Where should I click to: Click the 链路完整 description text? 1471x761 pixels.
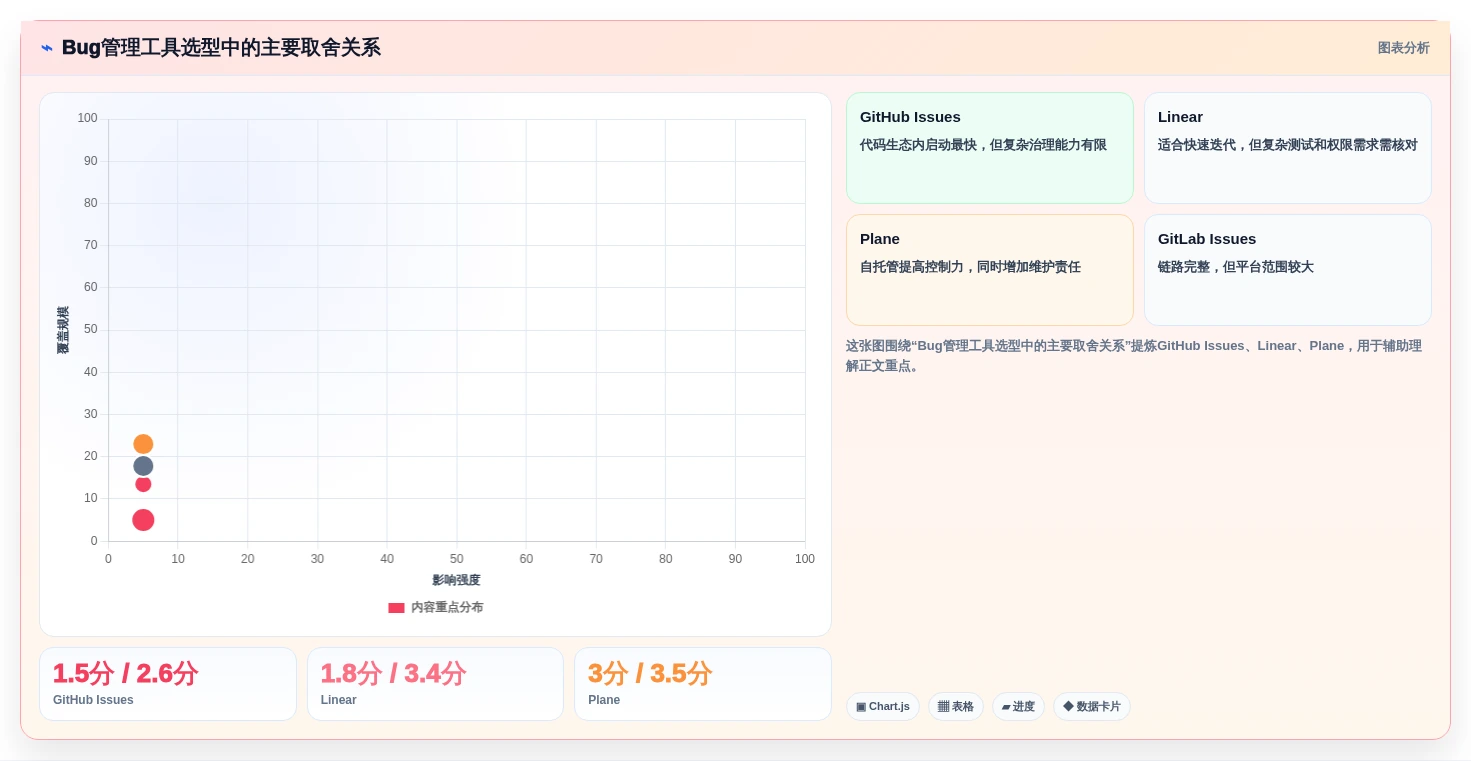1236,267
